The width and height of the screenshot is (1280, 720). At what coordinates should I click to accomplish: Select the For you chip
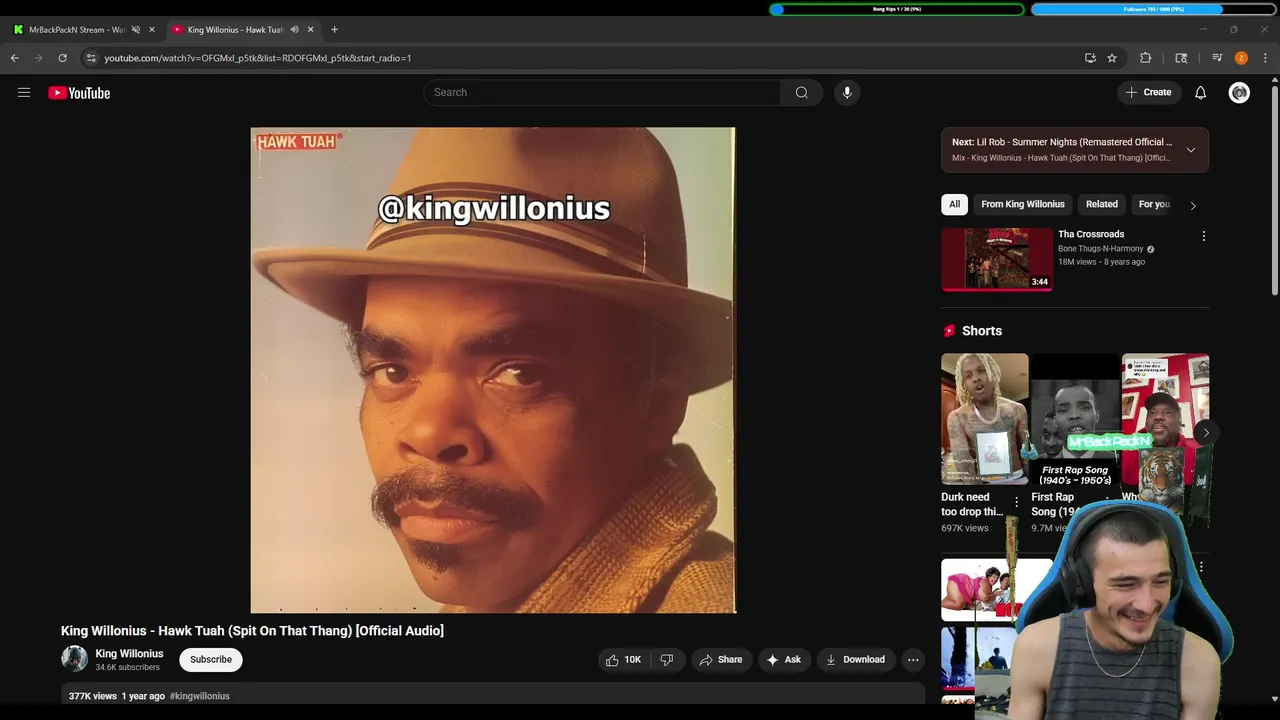pos(1154,204)
